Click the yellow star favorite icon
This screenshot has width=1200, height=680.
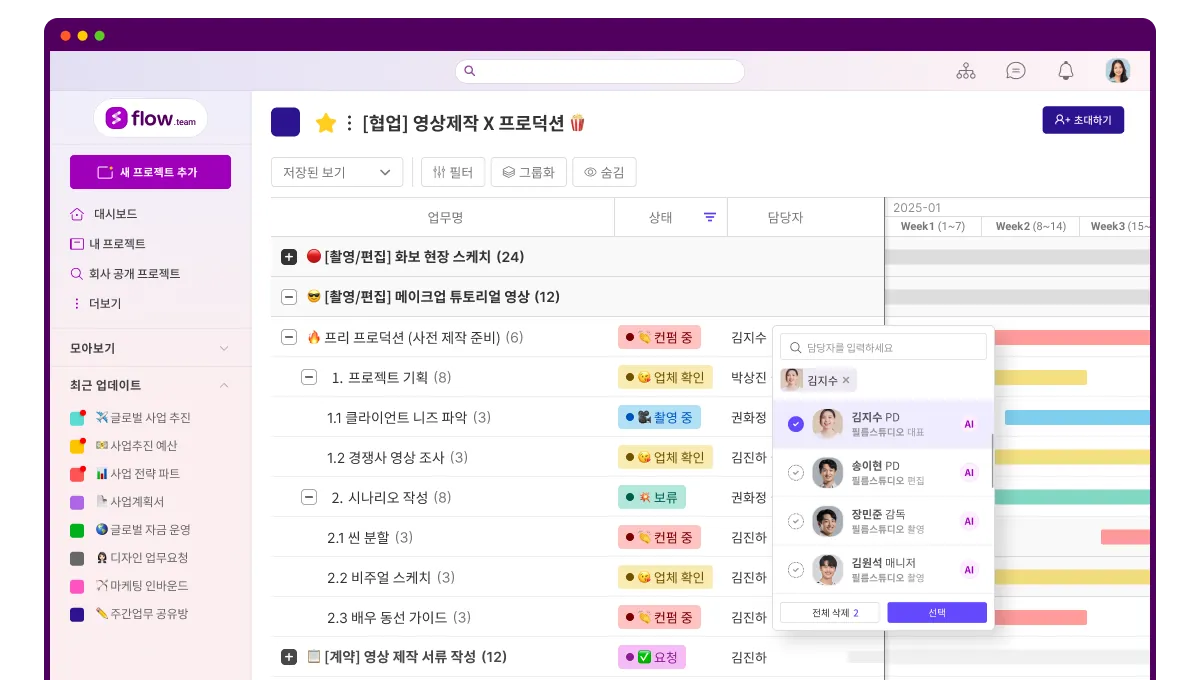click(x=325, y=123)
